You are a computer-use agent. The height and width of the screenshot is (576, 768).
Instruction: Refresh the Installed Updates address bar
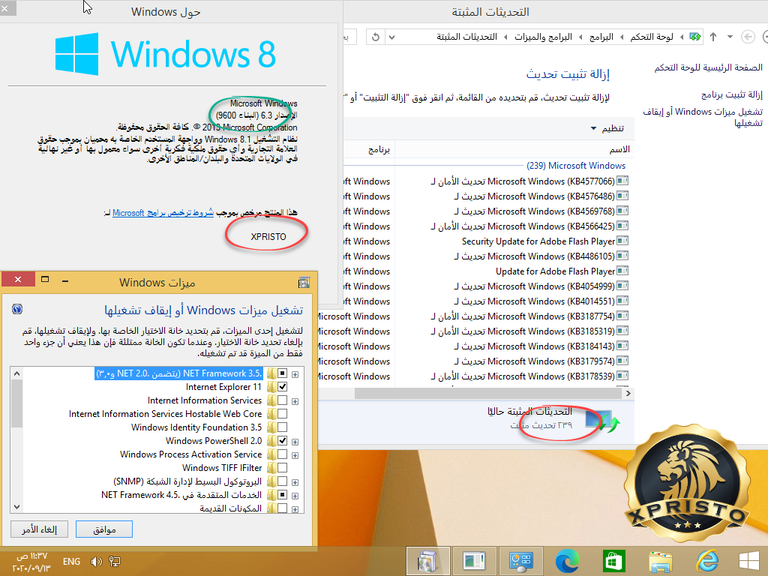coord(376,37)
